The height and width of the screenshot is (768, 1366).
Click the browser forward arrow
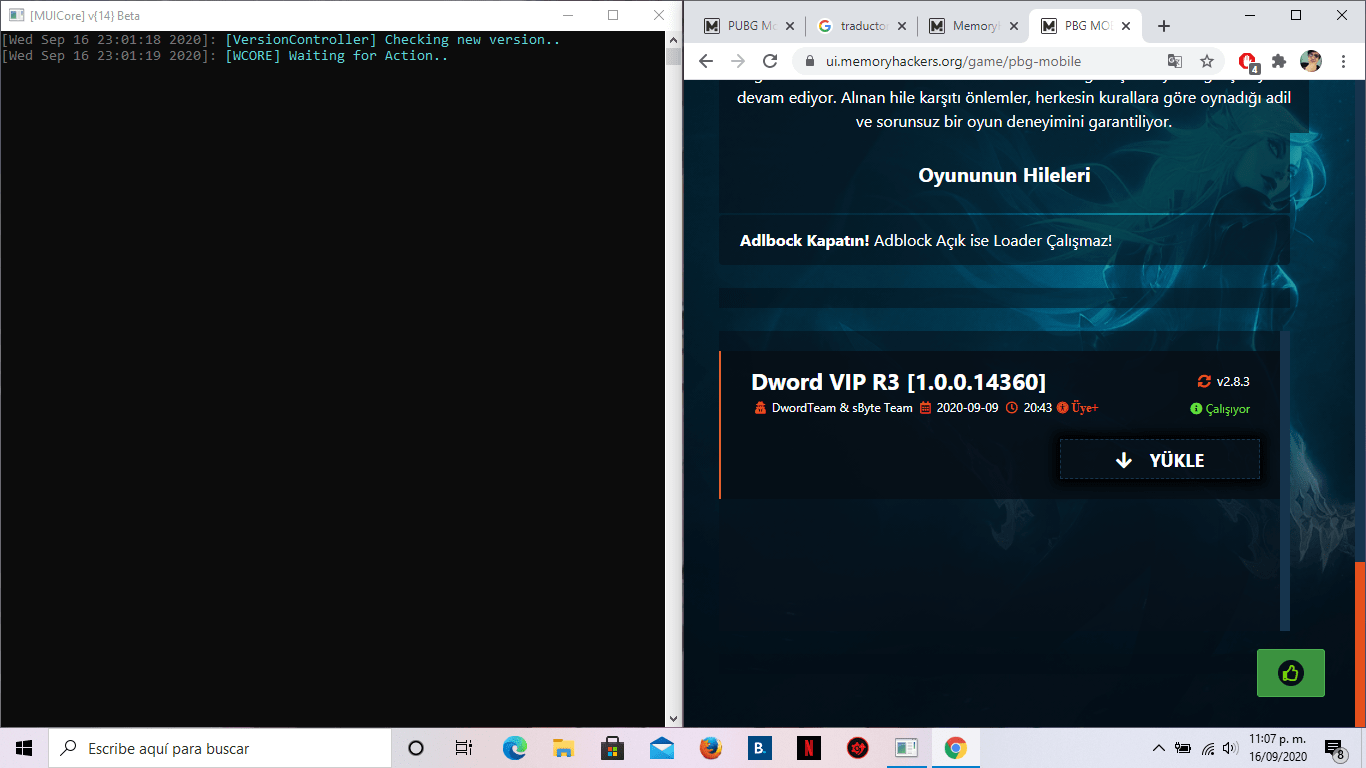pyautogui.click(x=738, y=61)
